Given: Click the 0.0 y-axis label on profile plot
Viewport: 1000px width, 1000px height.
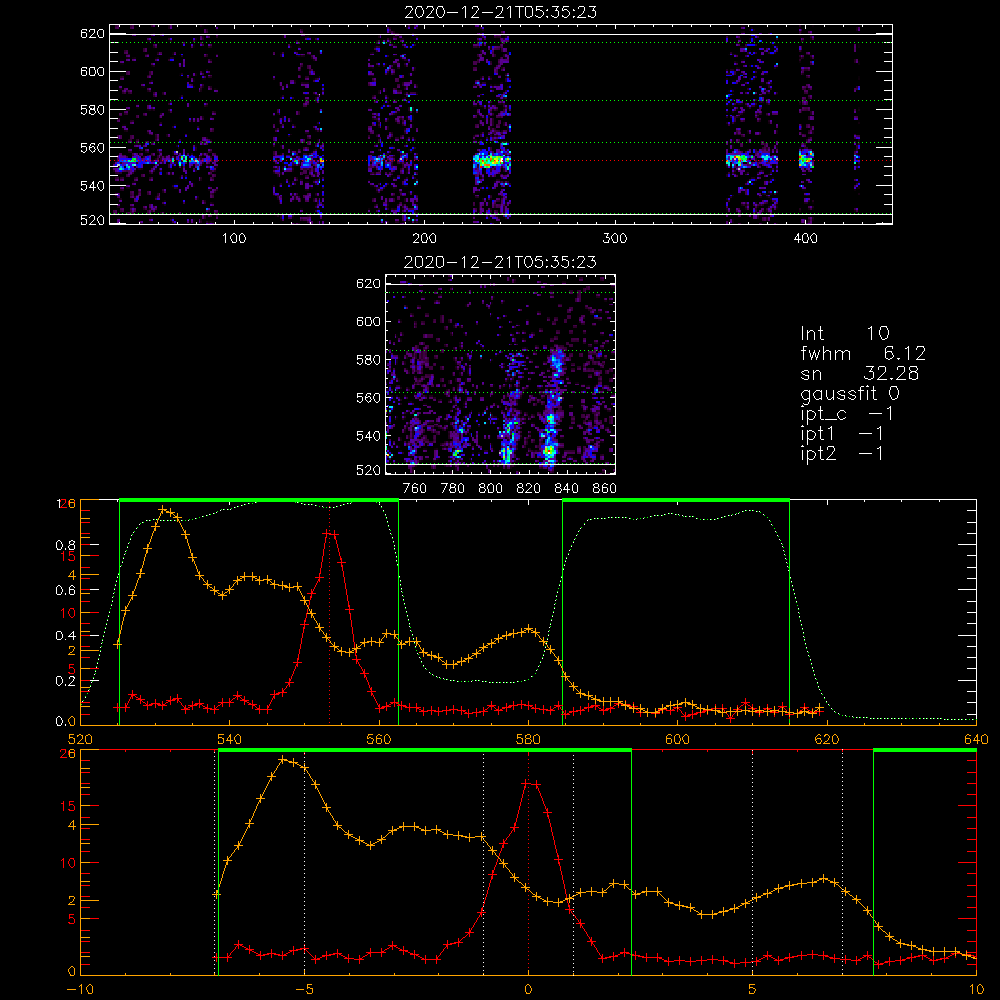Looking at the screenshot, I should click(x=65, y=722).
